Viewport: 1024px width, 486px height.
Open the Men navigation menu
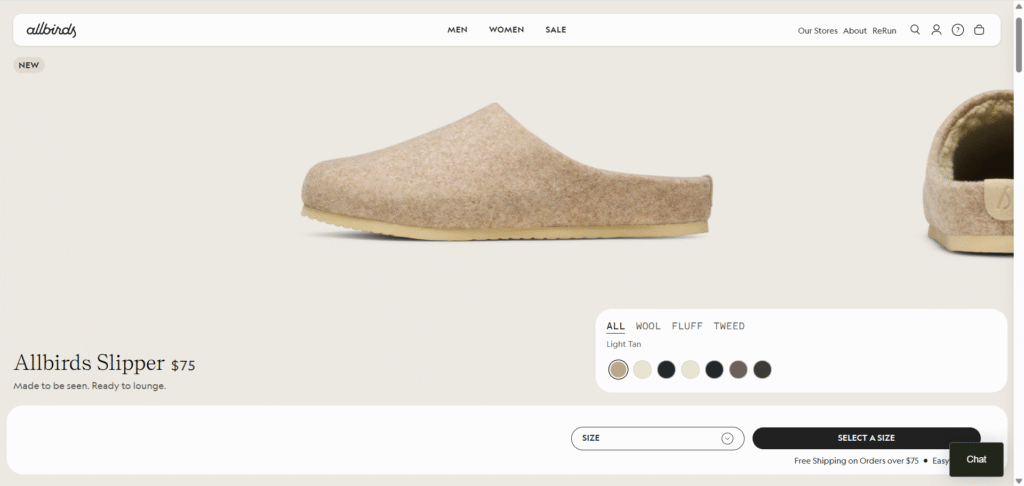(x=457, y=30)
